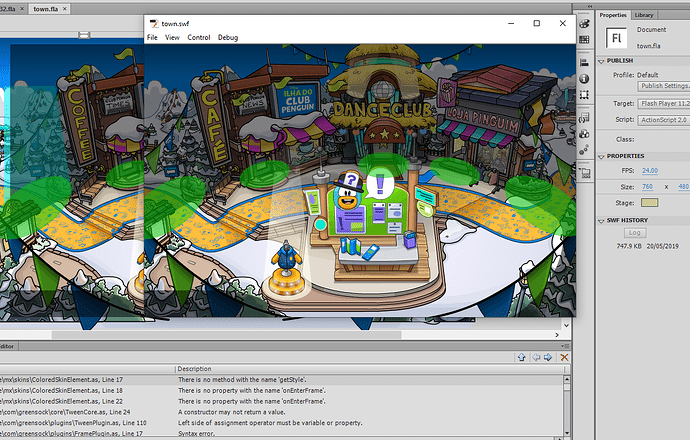
Task: Click the red X clear errors icon
Action: tap(565, 357)
